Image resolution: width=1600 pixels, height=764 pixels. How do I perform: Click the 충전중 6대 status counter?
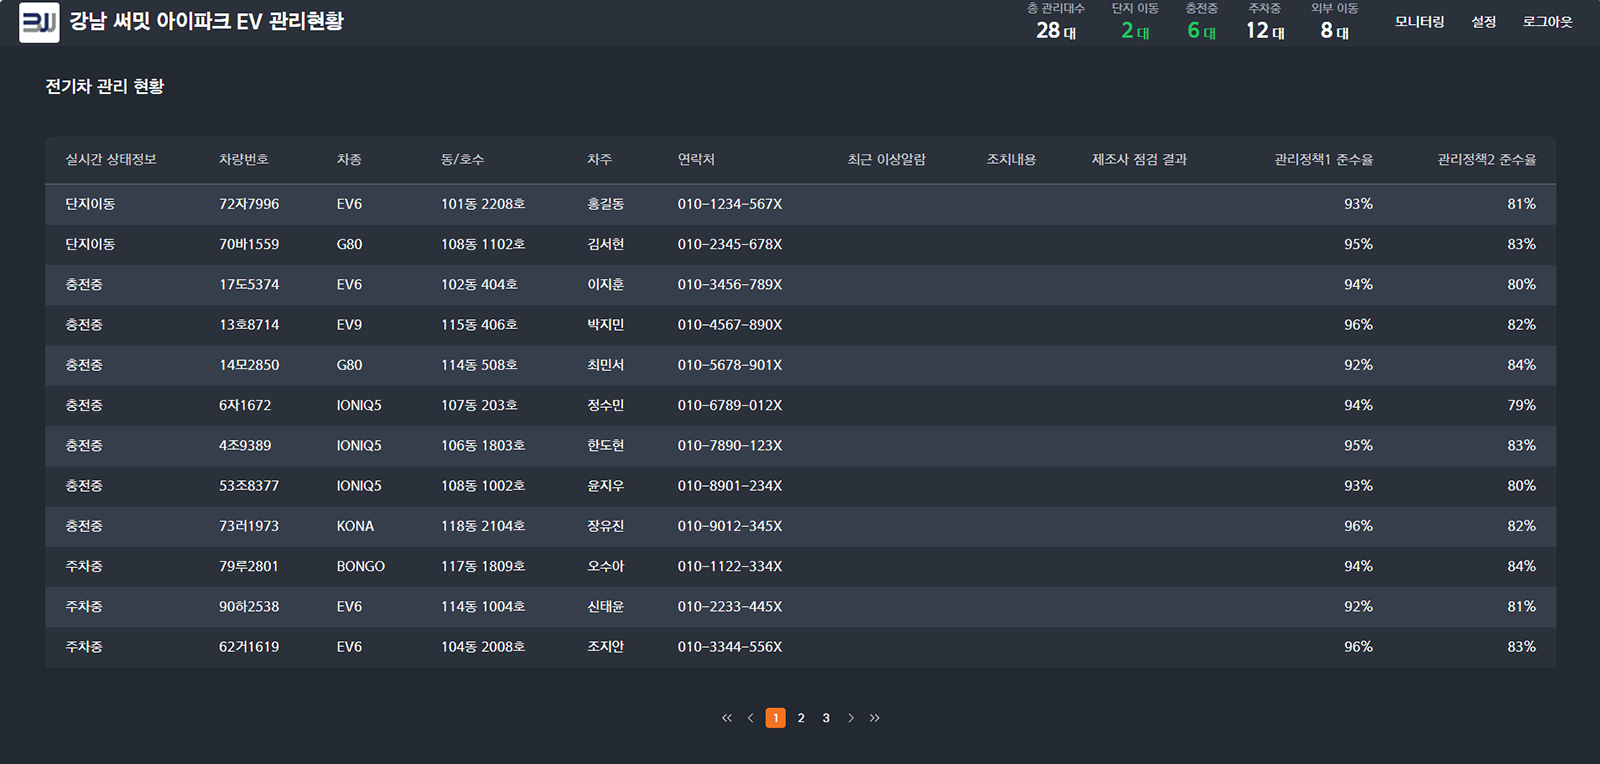coord(1201,23)
